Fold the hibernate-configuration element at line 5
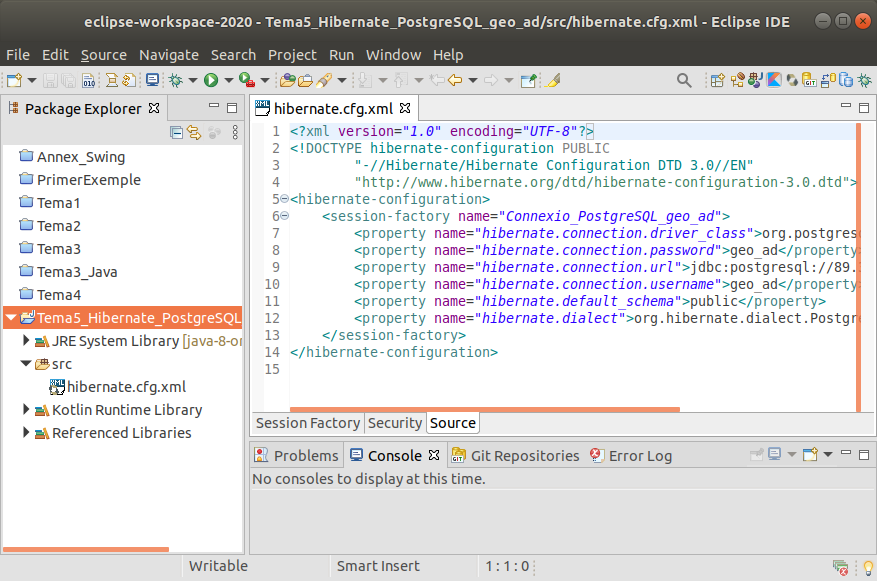This screenshot has width=877, height=581. pos(285,199)
